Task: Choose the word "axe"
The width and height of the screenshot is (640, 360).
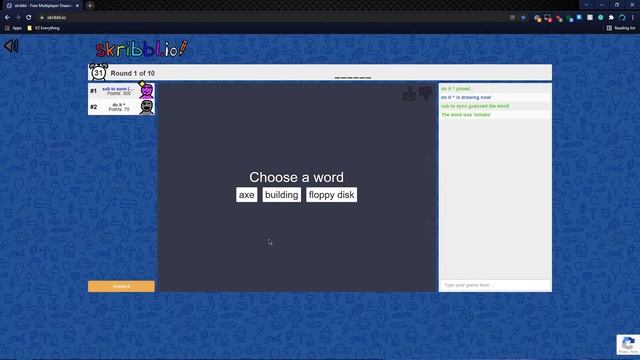Action: [x=247, y=195]
